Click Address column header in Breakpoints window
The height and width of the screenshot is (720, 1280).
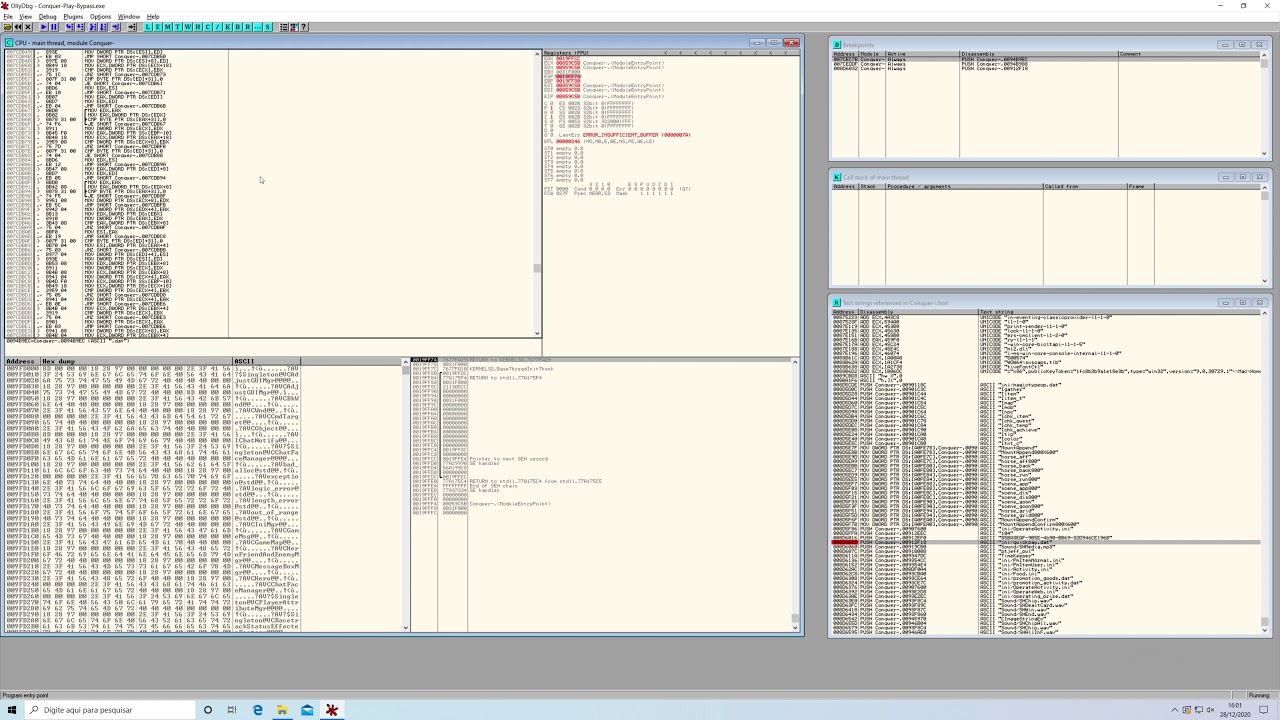tap(845, 54)
